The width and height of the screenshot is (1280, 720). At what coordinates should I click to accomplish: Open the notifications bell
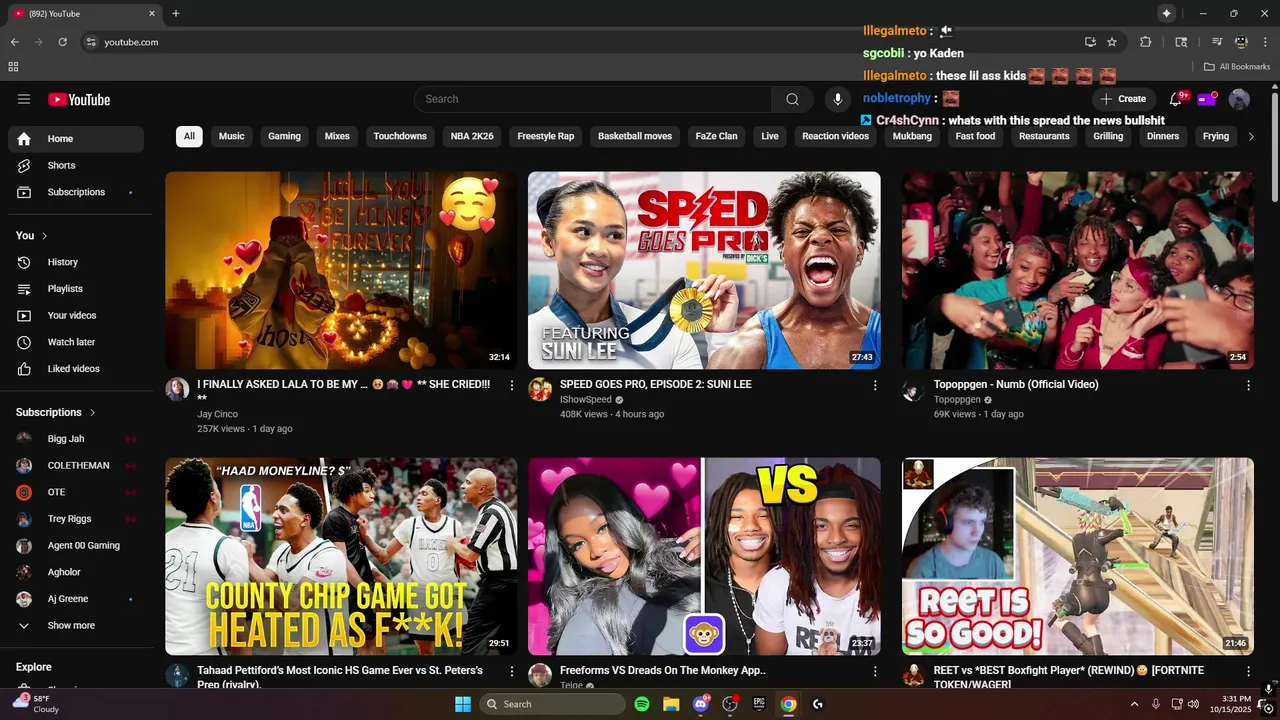1176,99
